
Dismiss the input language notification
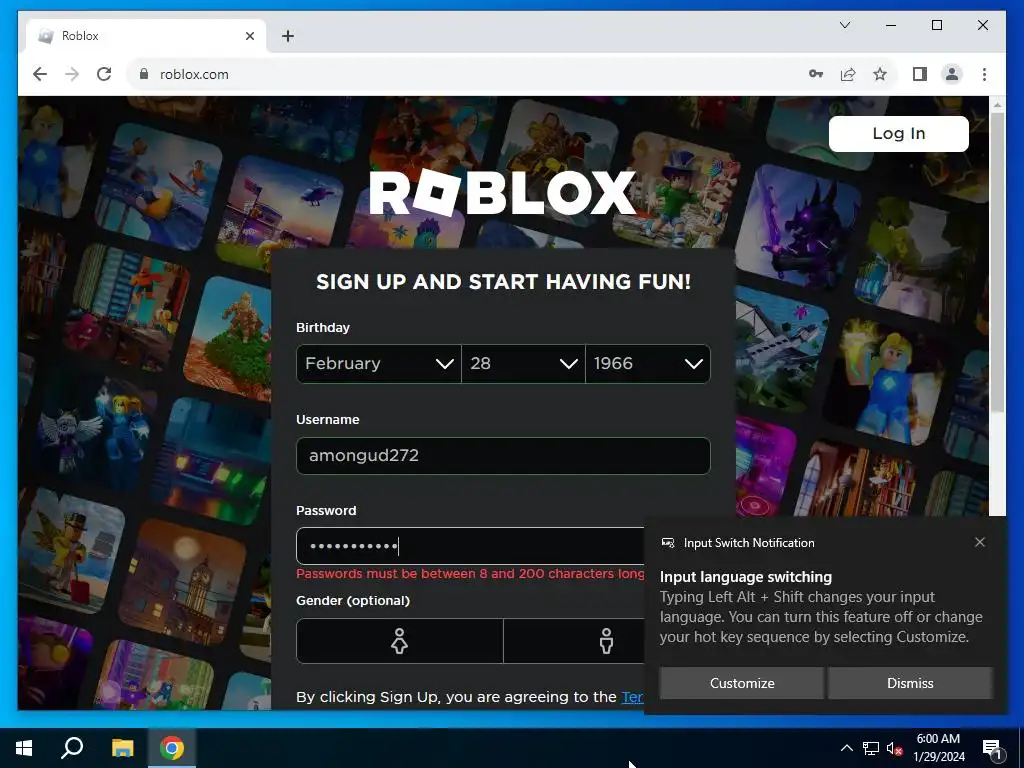(x=910, y=683)
